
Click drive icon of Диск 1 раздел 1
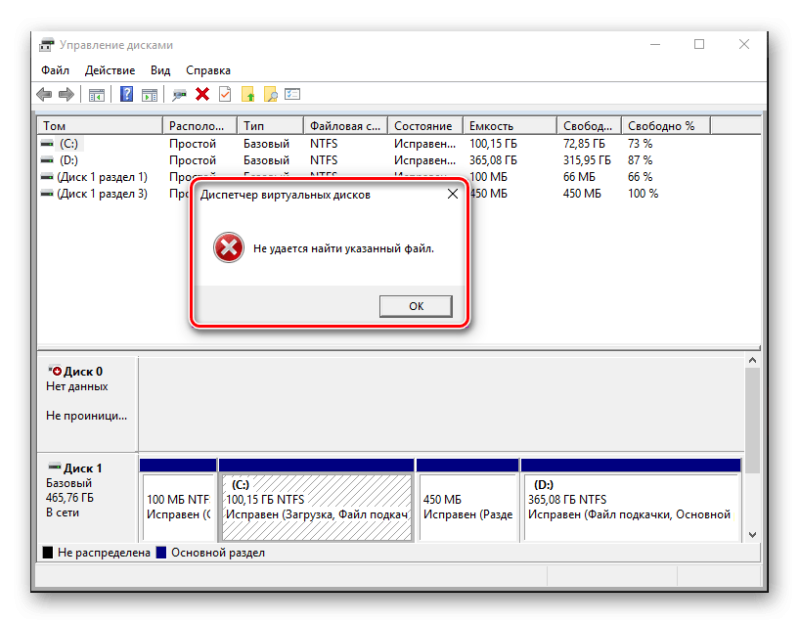coord(47,177)
